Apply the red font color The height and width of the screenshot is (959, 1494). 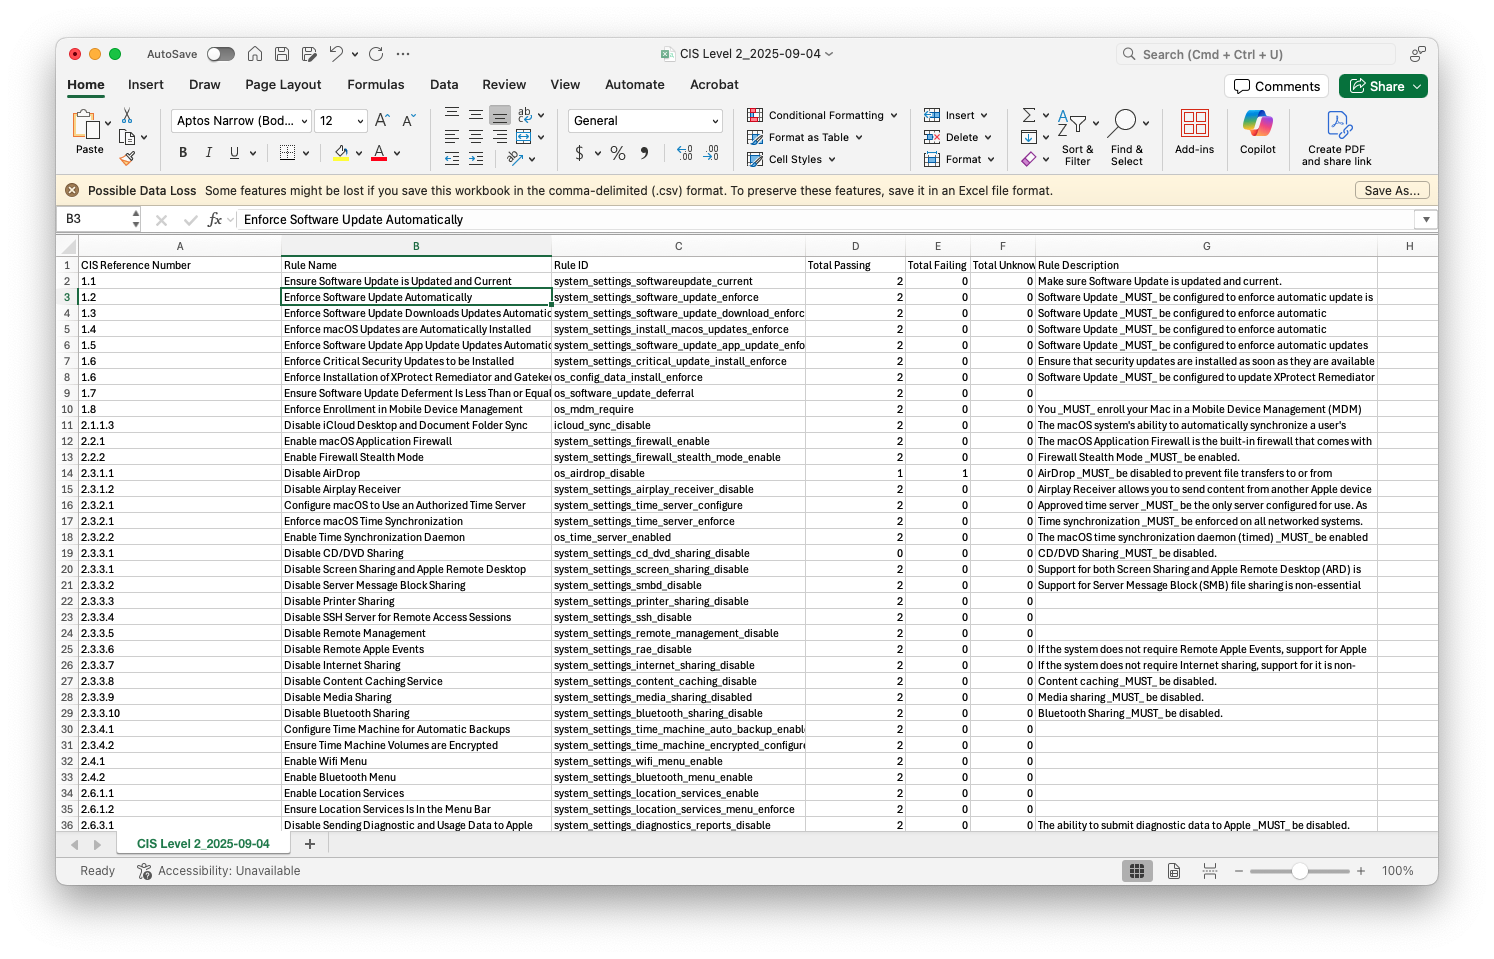[379, 153]
